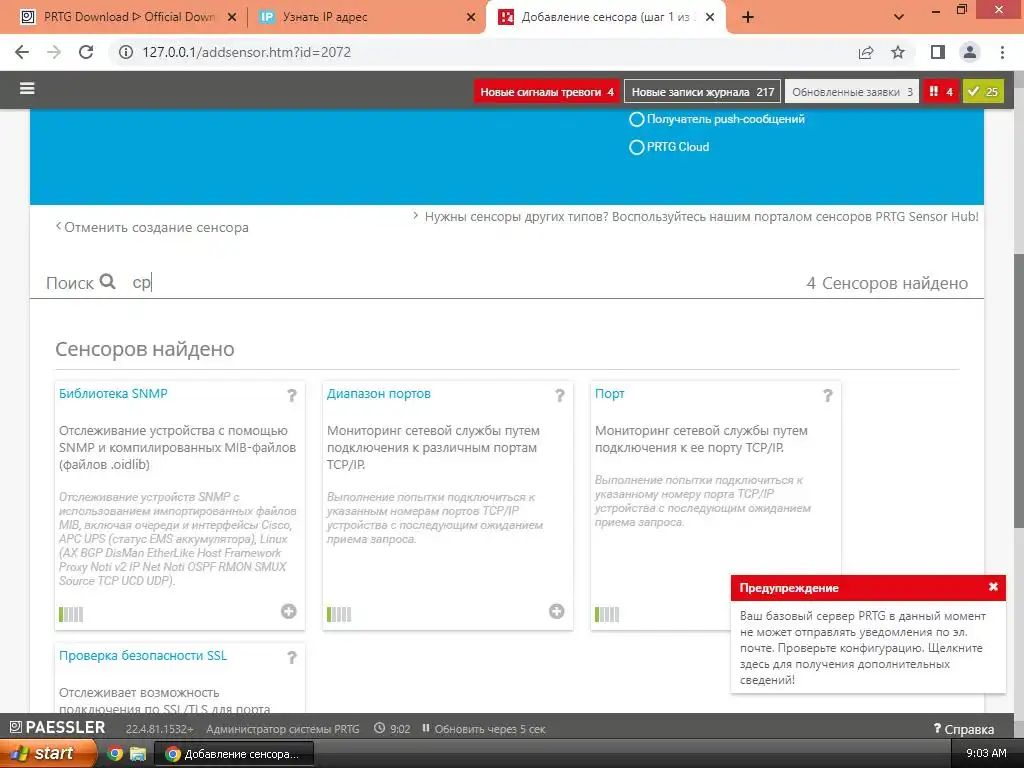Click Администратор системы PRTG in the footer
1024x768 pixels.
283,729
